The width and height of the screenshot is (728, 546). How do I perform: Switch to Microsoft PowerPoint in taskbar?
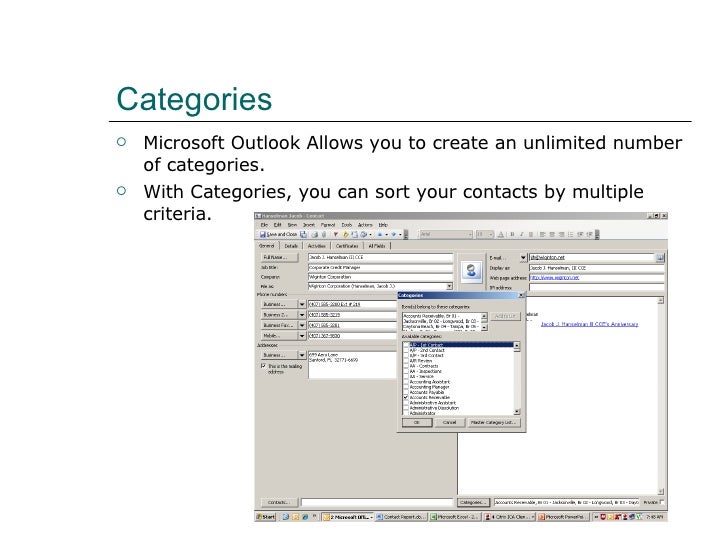563,517
